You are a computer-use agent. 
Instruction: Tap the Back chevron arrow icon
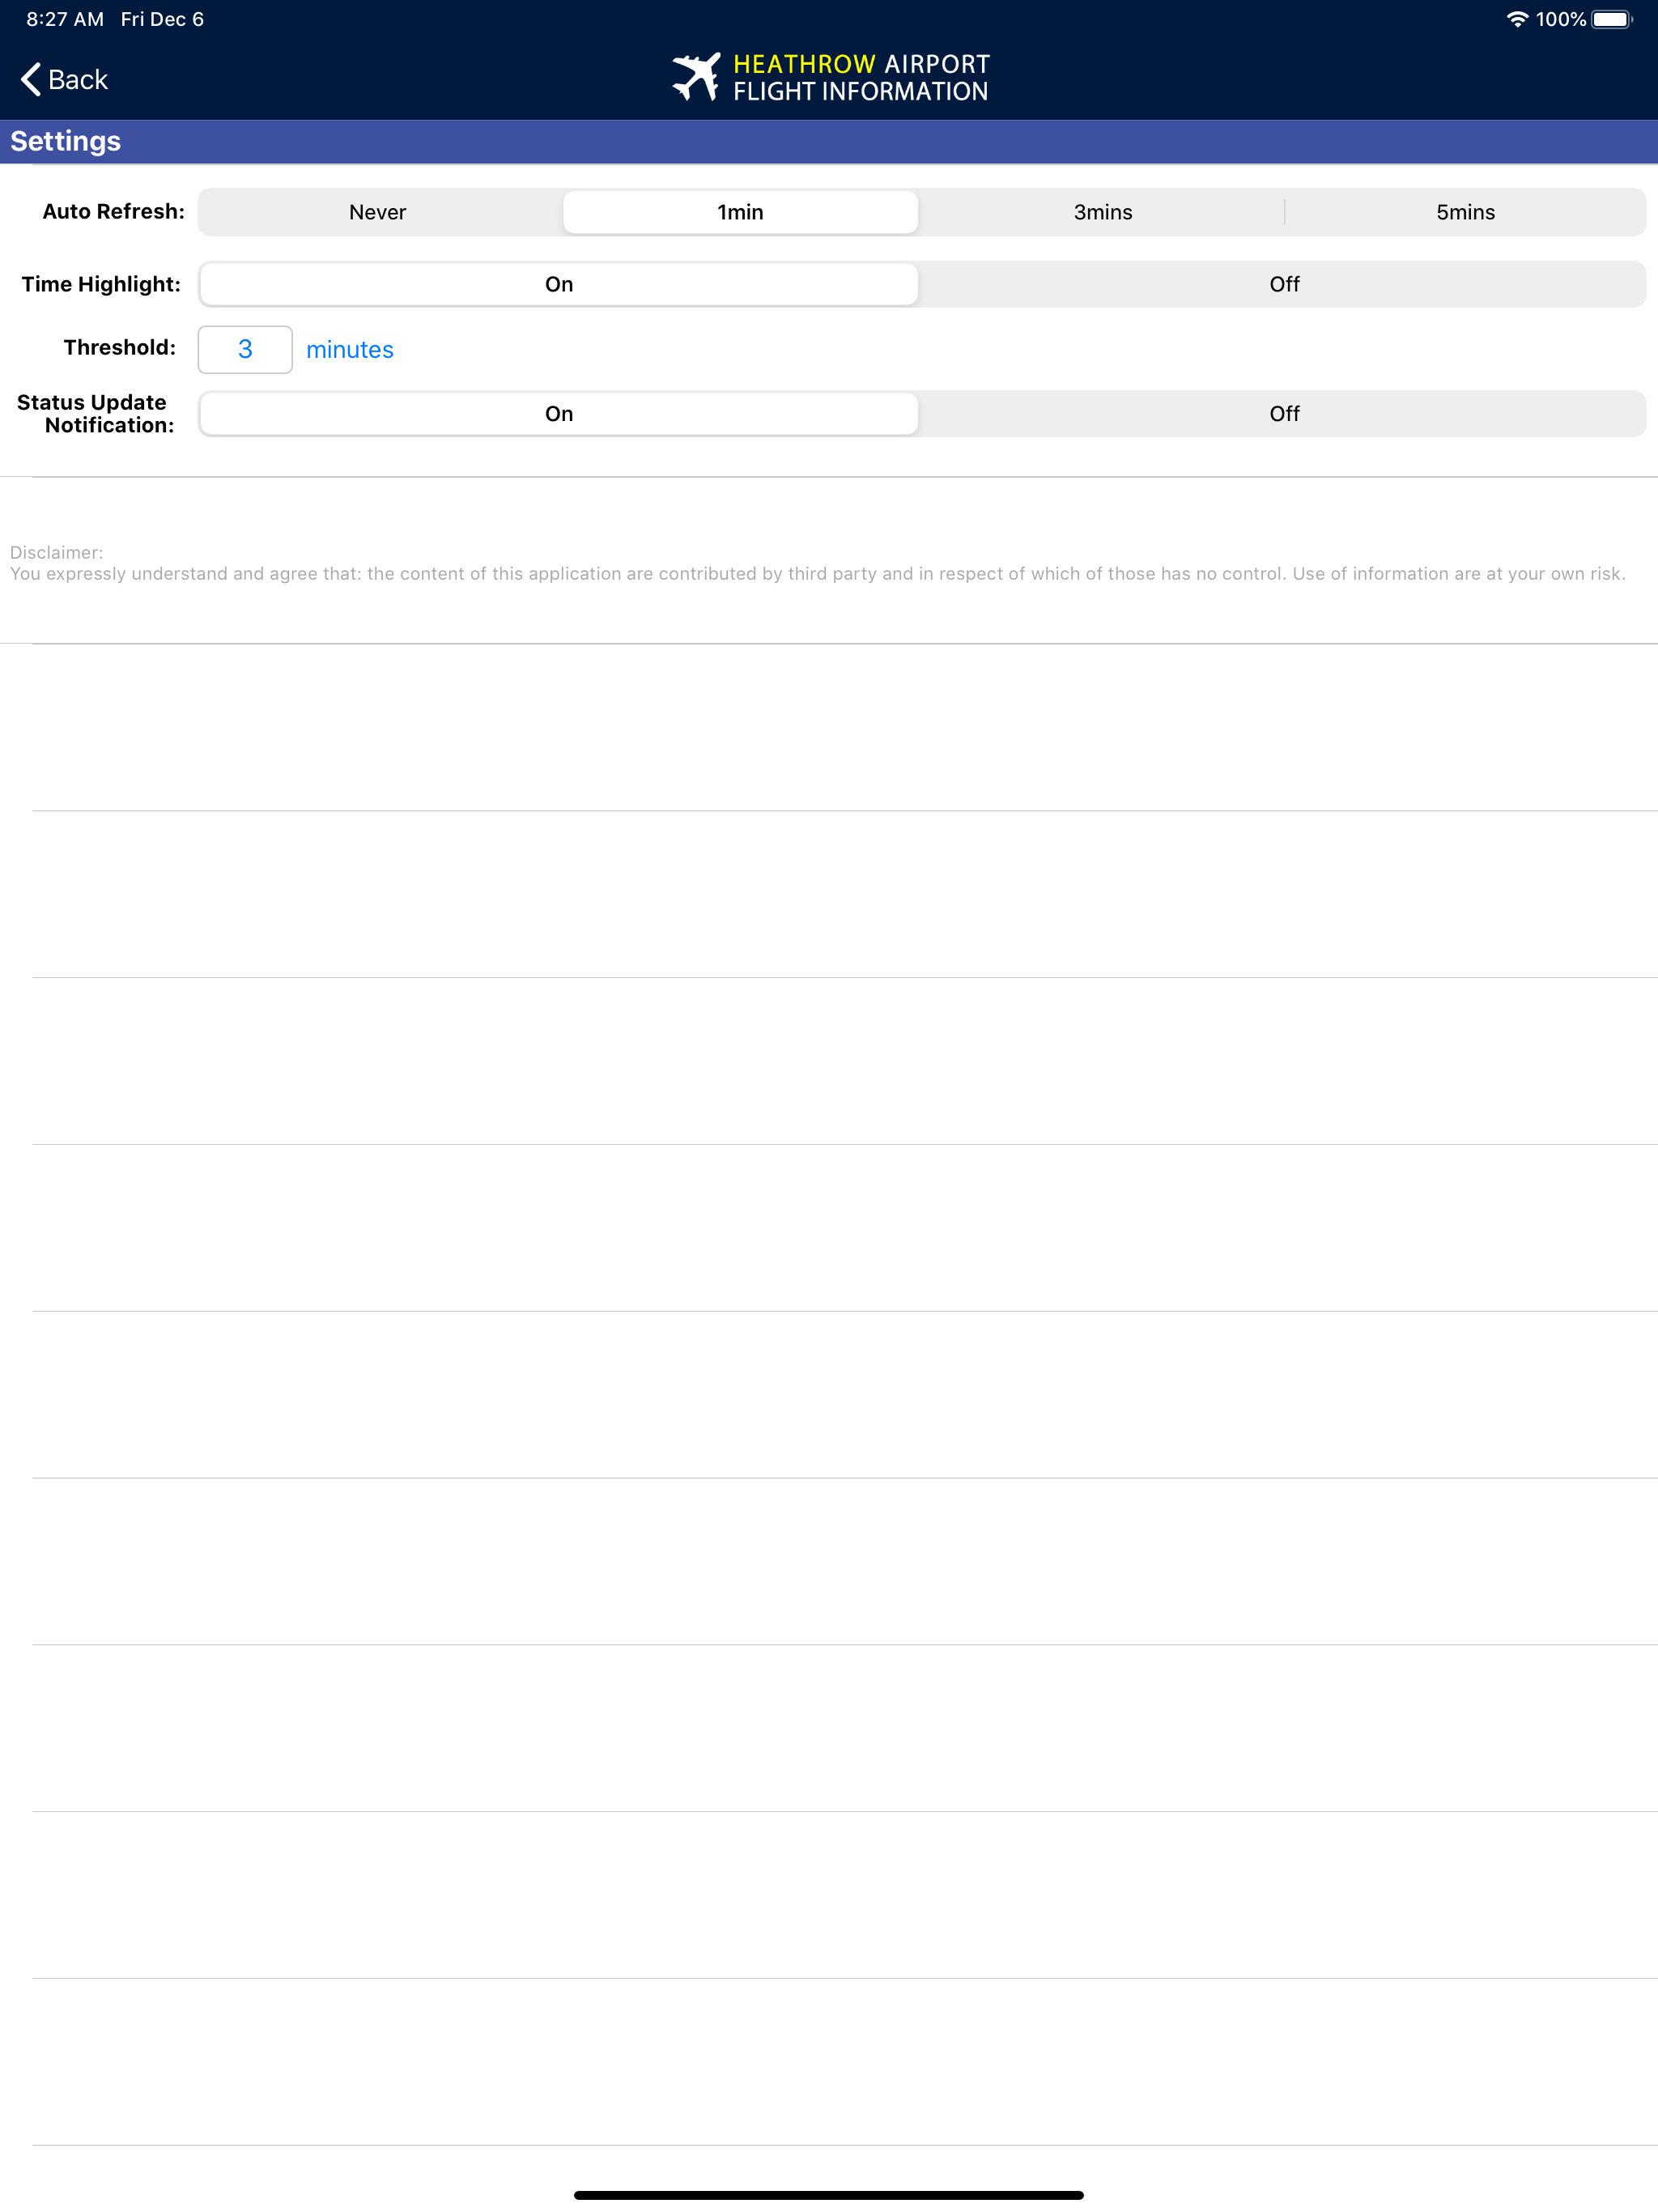[31, 79]
